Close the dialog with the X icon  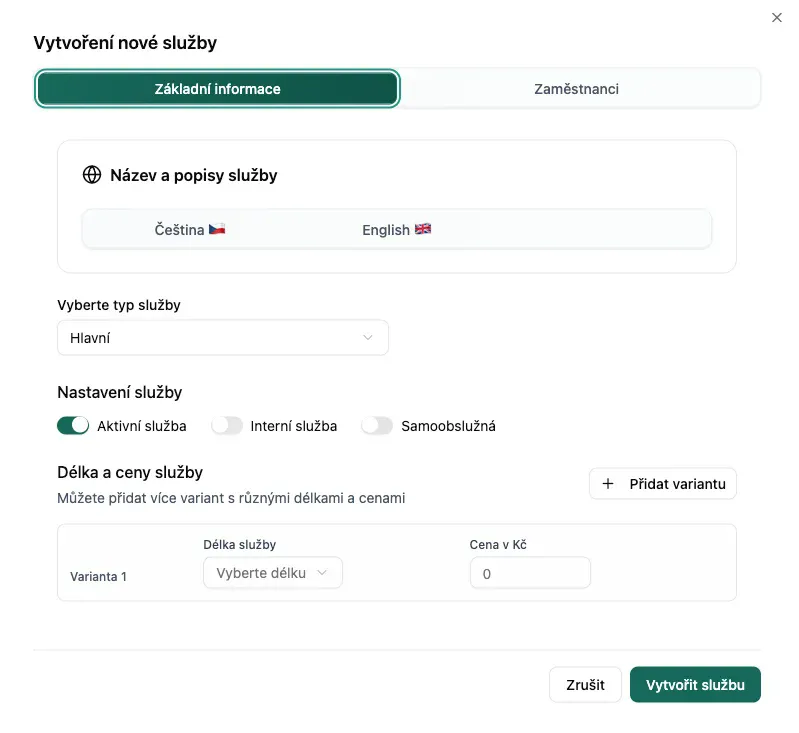[x=777, y=17]
